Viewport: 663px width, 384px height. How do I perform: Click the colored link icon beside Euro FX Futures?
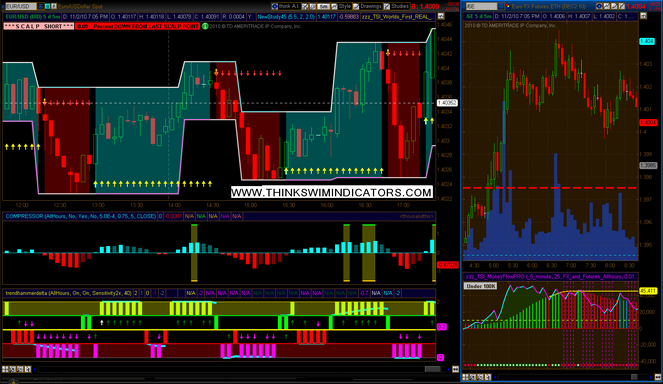[507, 6]
